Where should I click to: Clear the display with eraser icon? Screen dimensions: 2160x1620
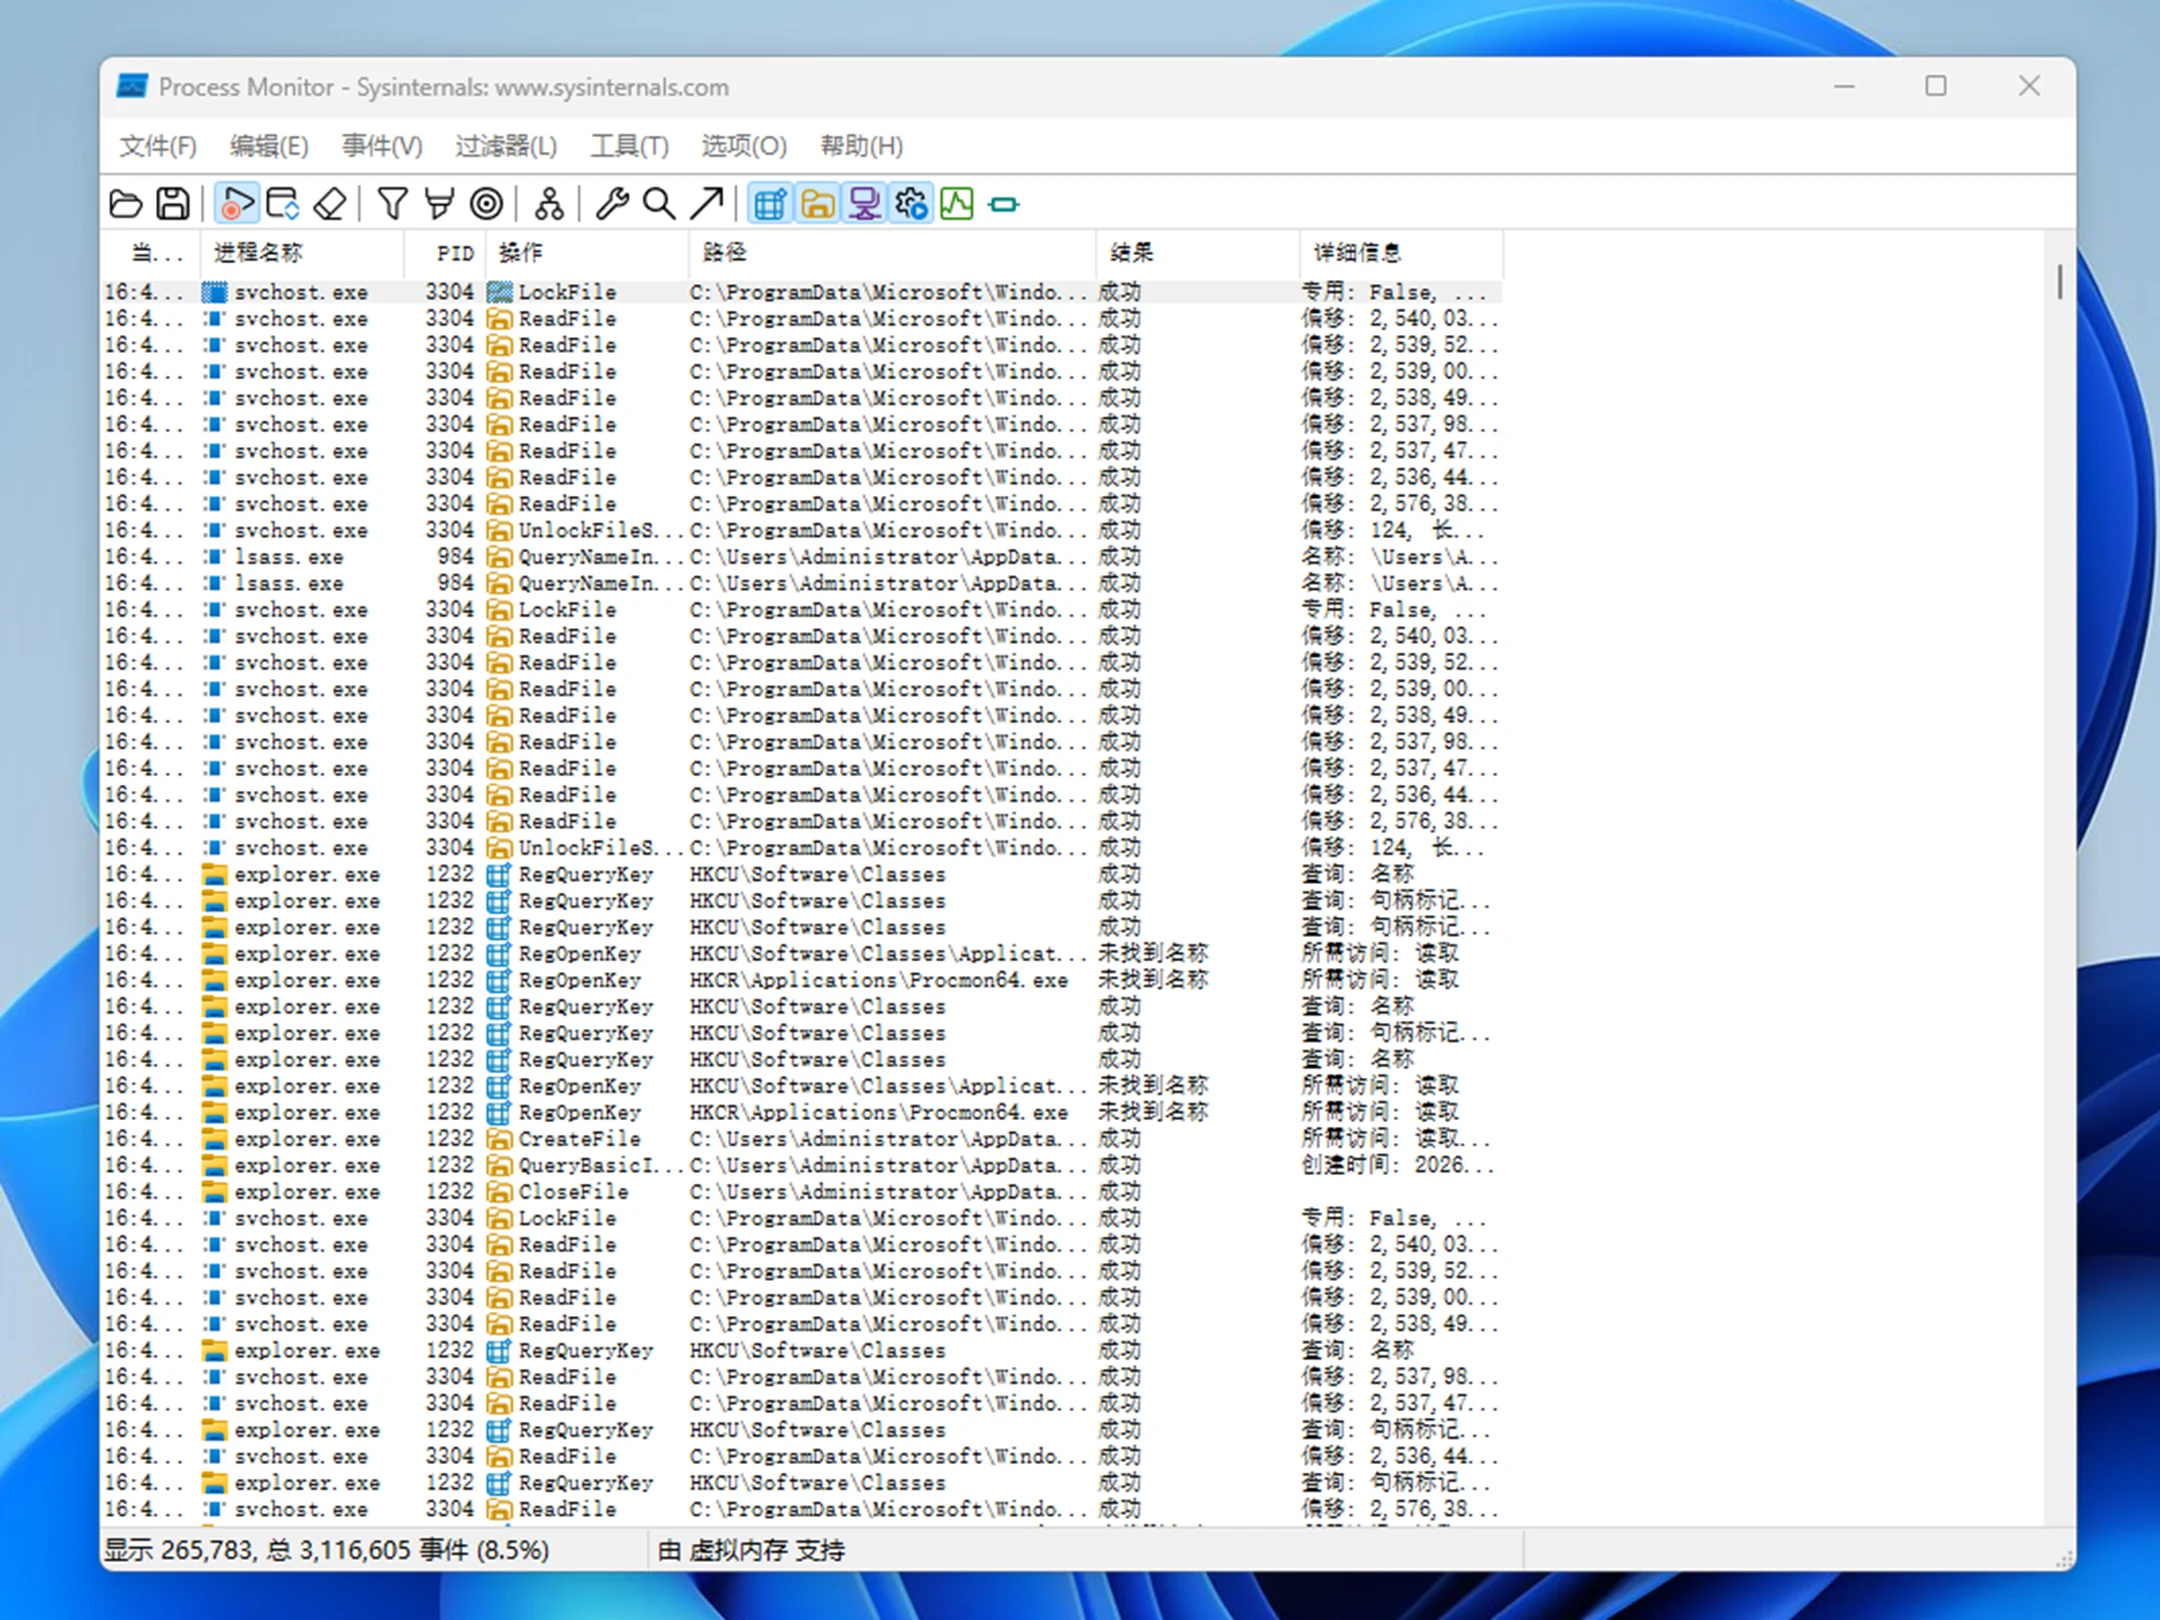tap(330, 204)
